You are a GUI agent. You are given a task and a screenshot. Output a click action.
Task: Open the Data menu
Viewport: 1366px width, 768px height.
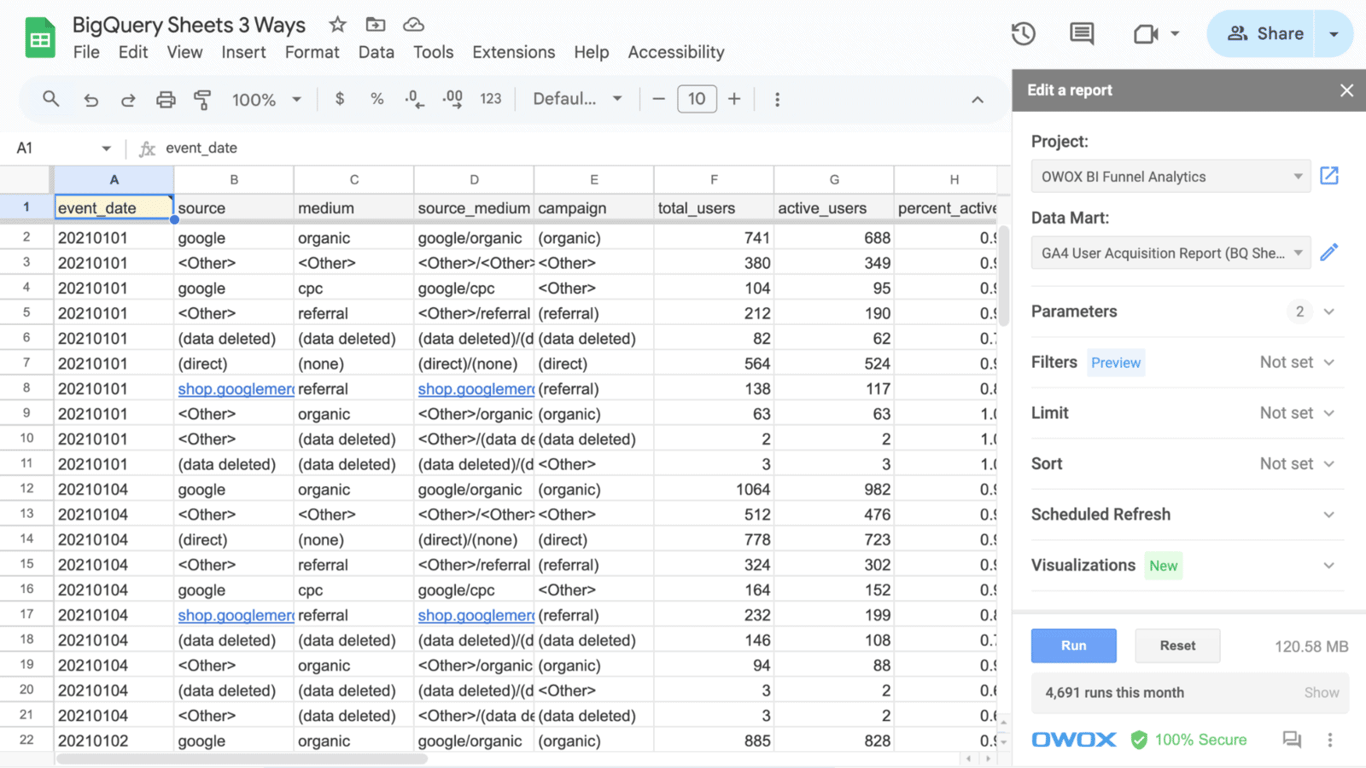[376, 52]
